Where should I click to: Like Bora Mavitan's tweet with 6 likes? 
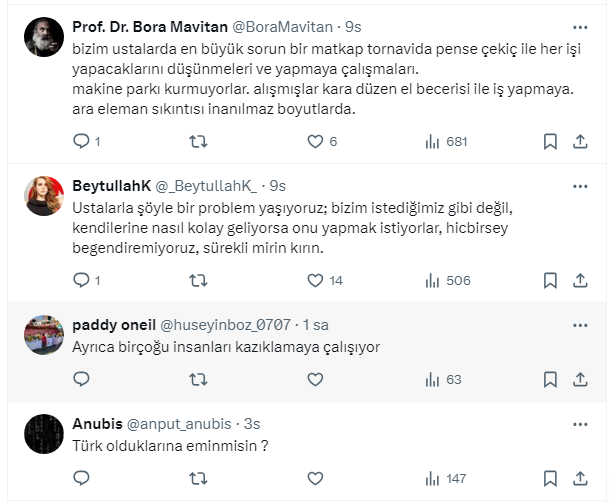(x=315, y=142)
